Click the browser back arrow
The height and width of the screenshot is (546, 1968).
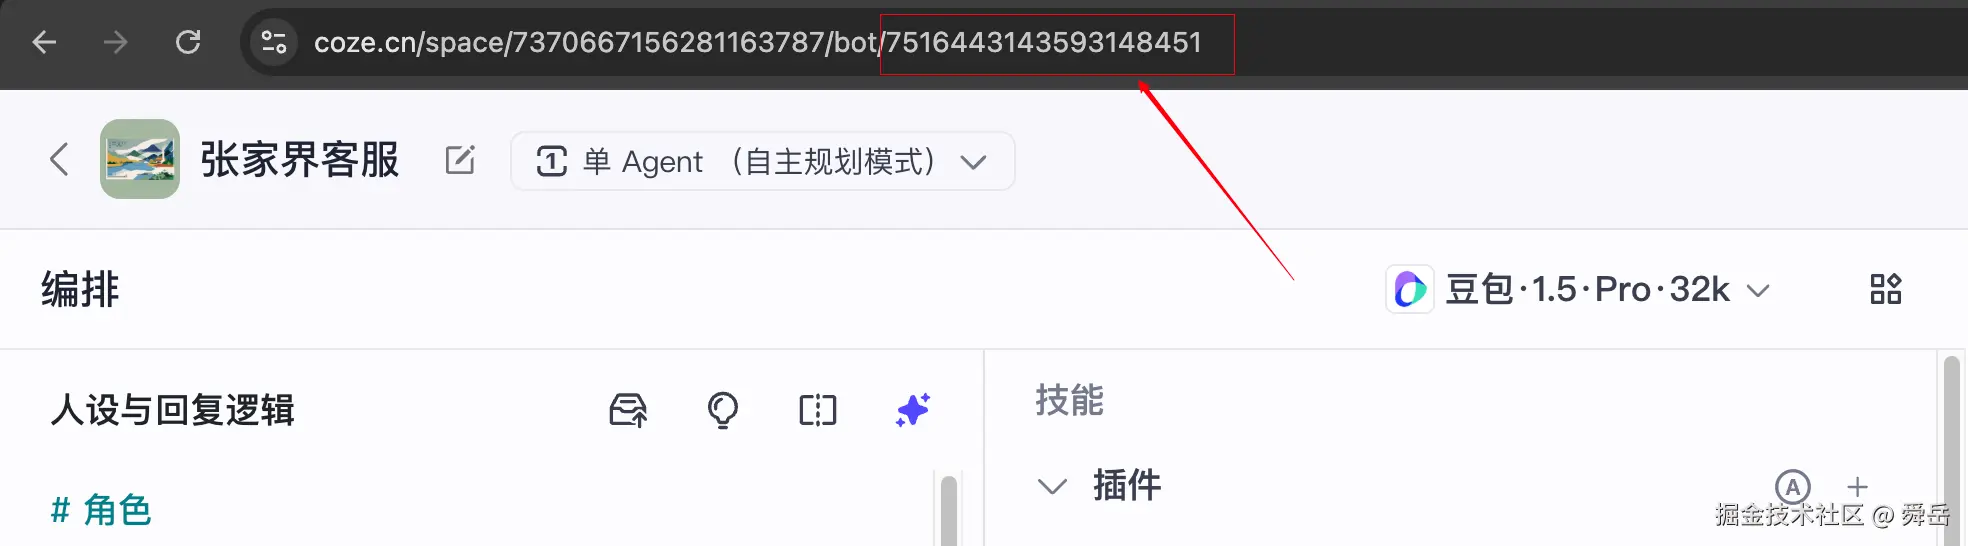[44, 42]
